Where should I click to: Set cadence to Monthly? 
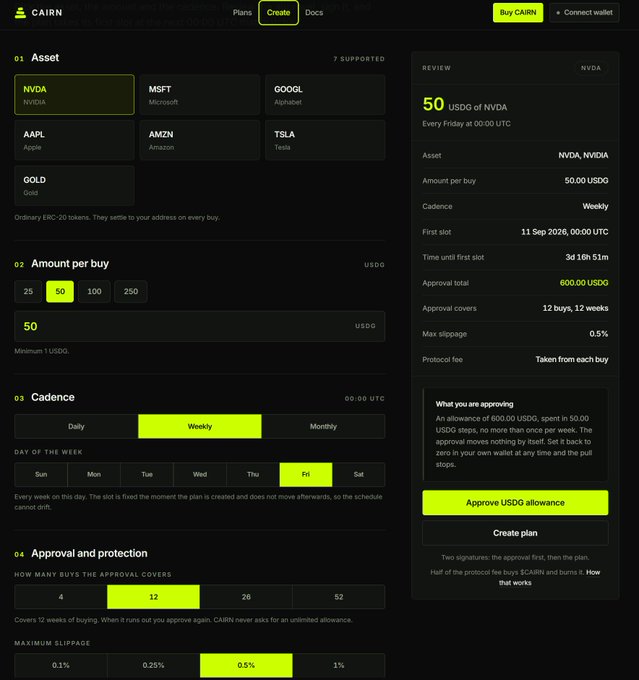tap(323, 426)
